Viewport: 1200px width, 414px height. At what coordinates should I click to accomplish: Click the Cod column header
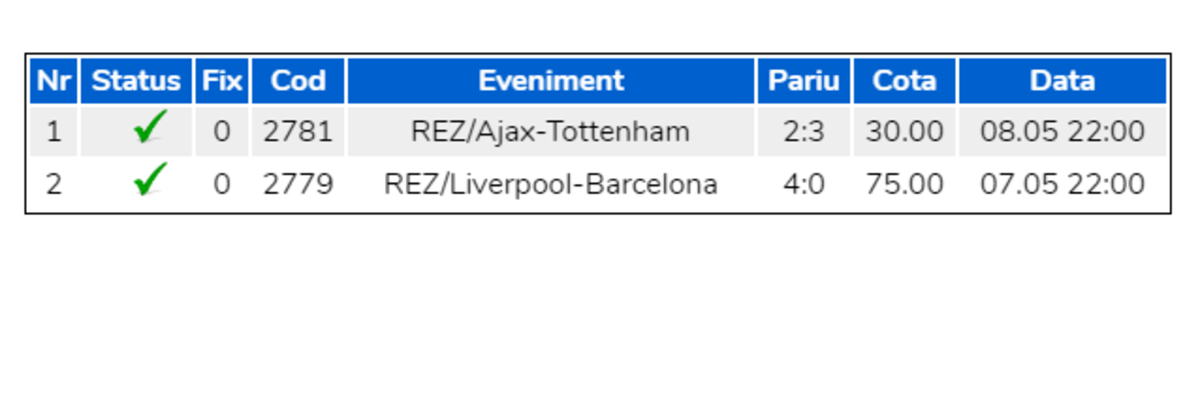298,81
